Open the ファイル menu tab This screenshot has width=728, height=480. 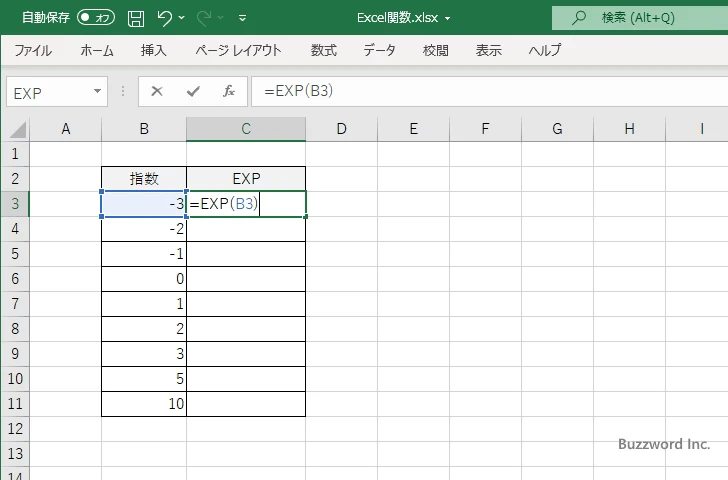point(33,50)
